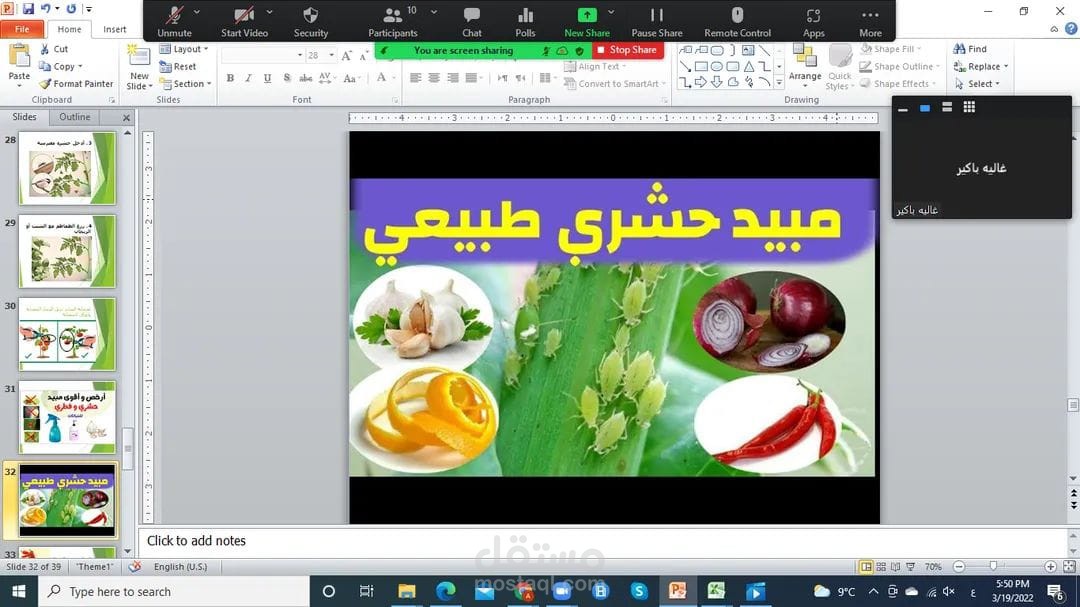Screen dimensions: 1080x607
Task: Click the New Slide button
Action: pyautogui.click(x=139, y=68)
